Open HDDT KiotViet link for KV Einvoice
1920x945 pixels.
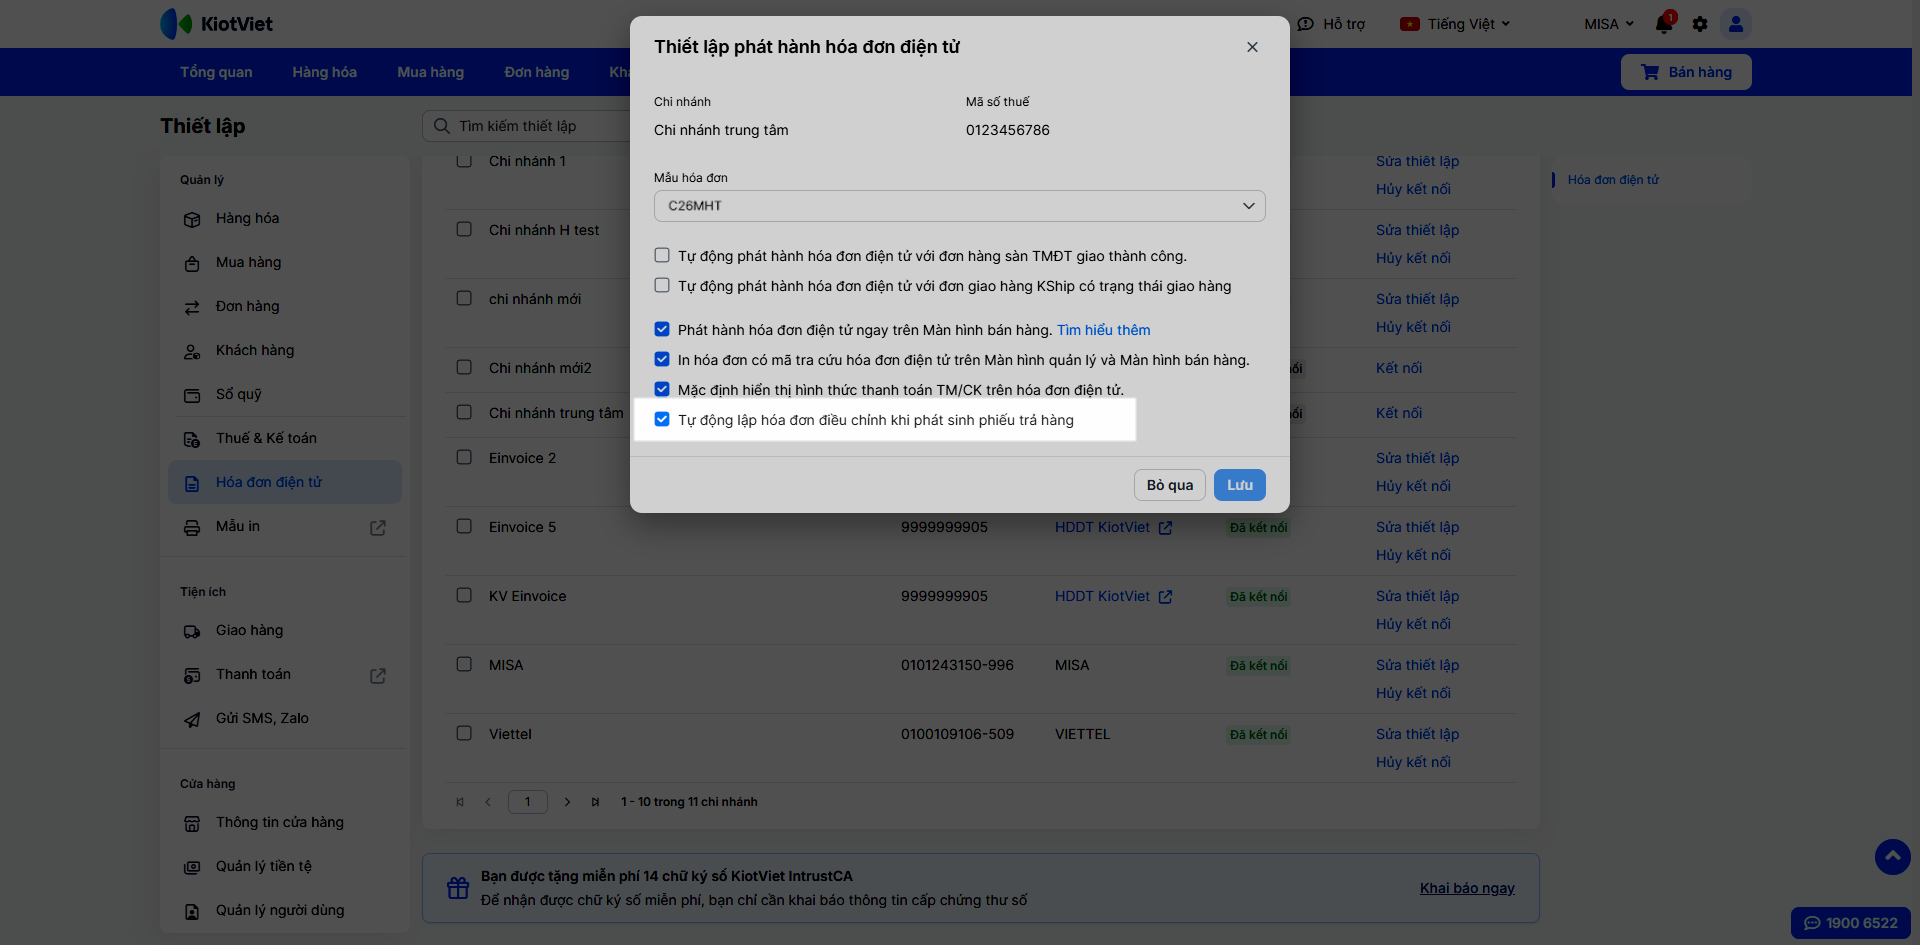[x=1113, y=596]
